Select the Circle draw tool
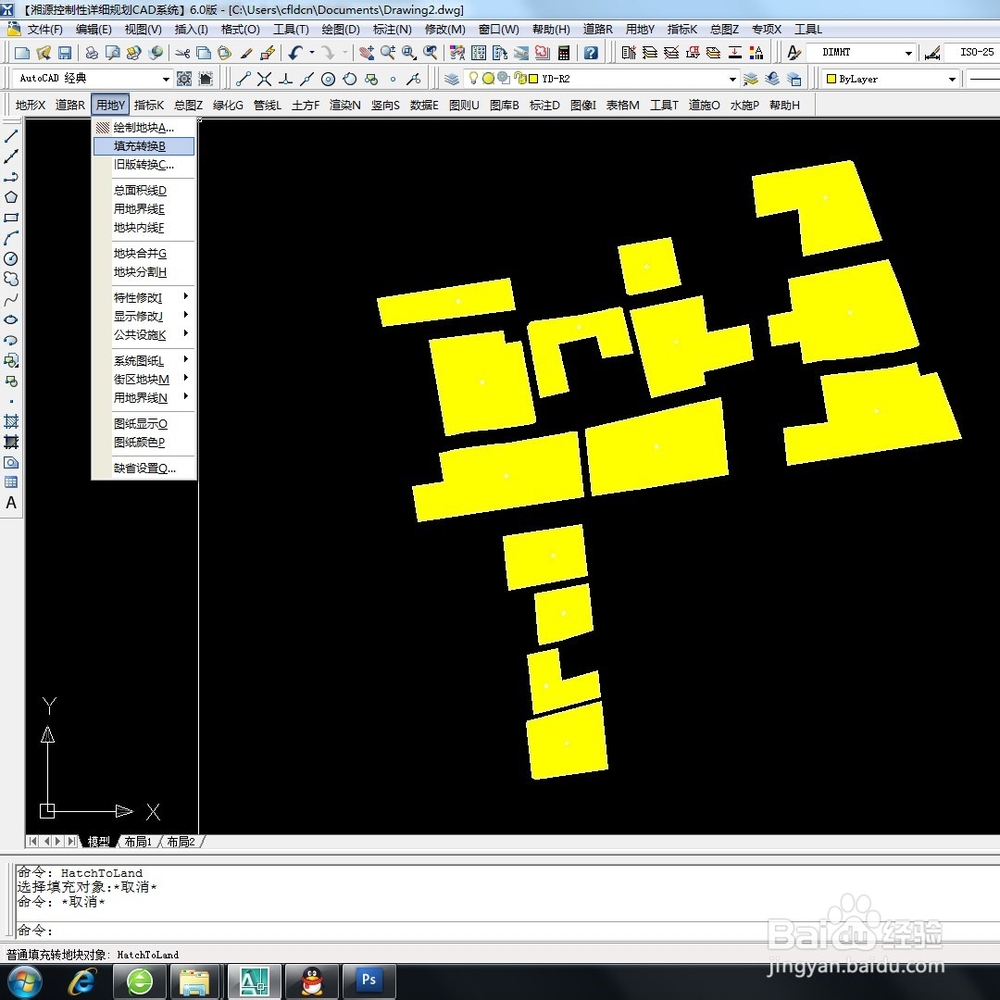Image resolution: width=1000 pixels, height=1000 pixels. (11, 258)
